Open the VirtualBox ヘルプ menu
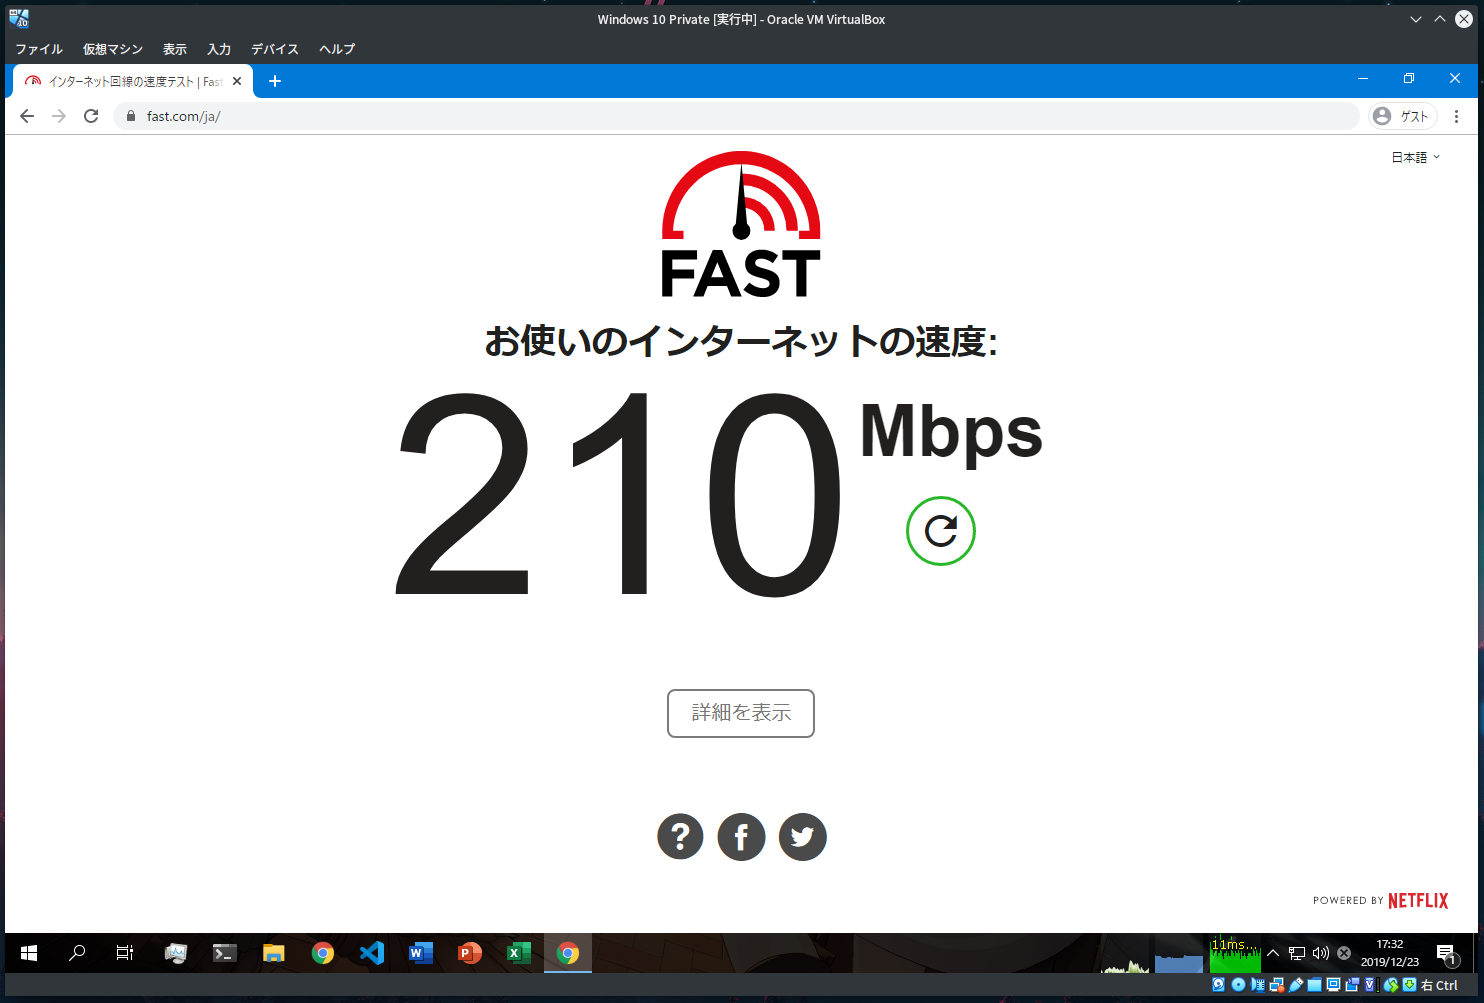This screenshot has width=1484, height=1003. point(337,49)
